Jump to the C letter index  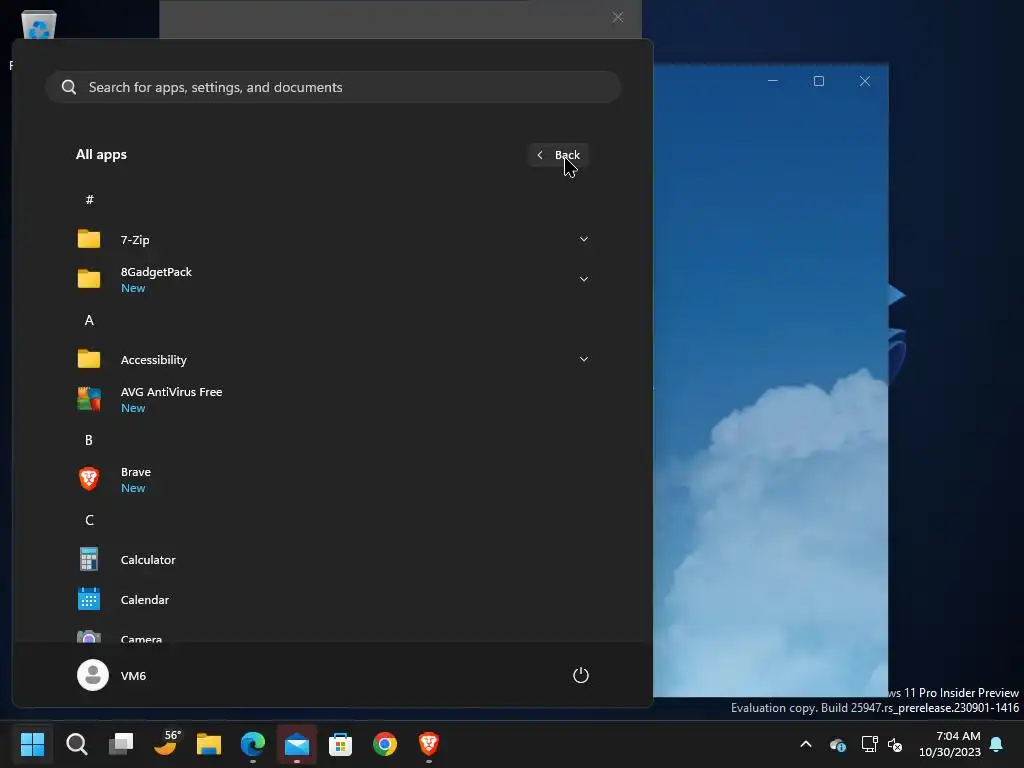pyautogui.click(x=89, y=520)
